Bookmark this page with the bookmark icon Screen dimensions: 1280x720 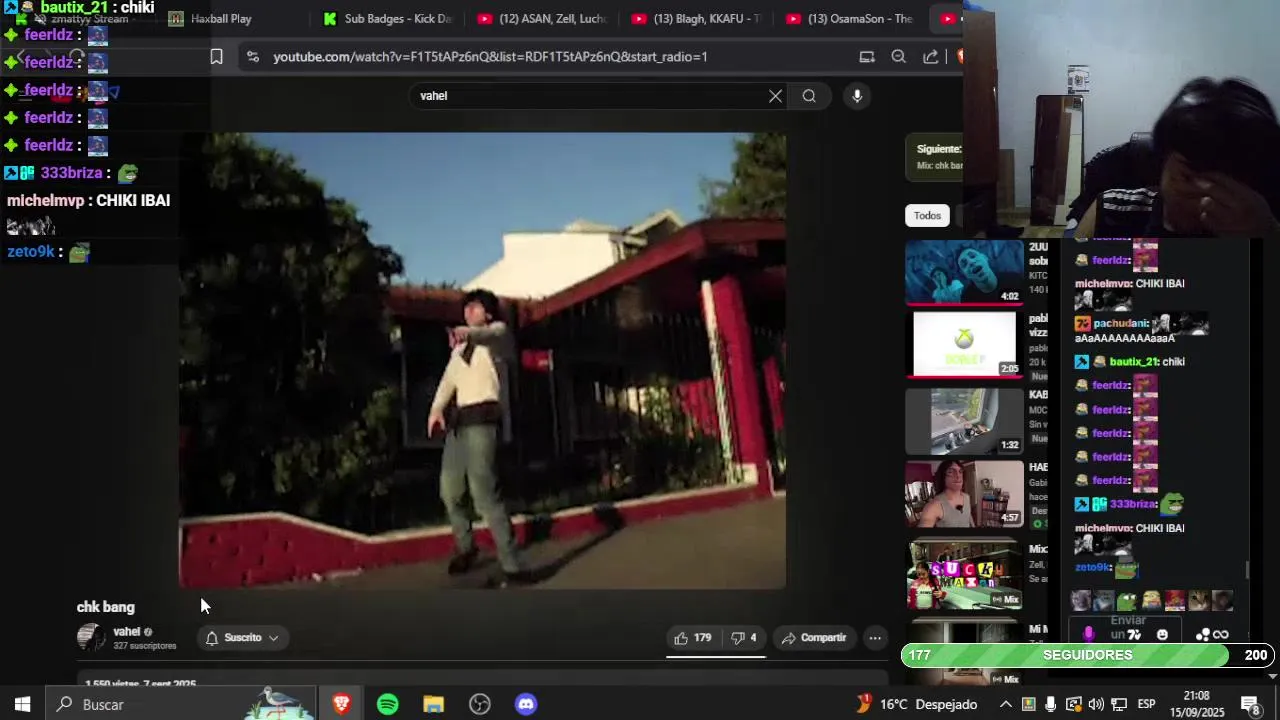[x=216, y=57]
